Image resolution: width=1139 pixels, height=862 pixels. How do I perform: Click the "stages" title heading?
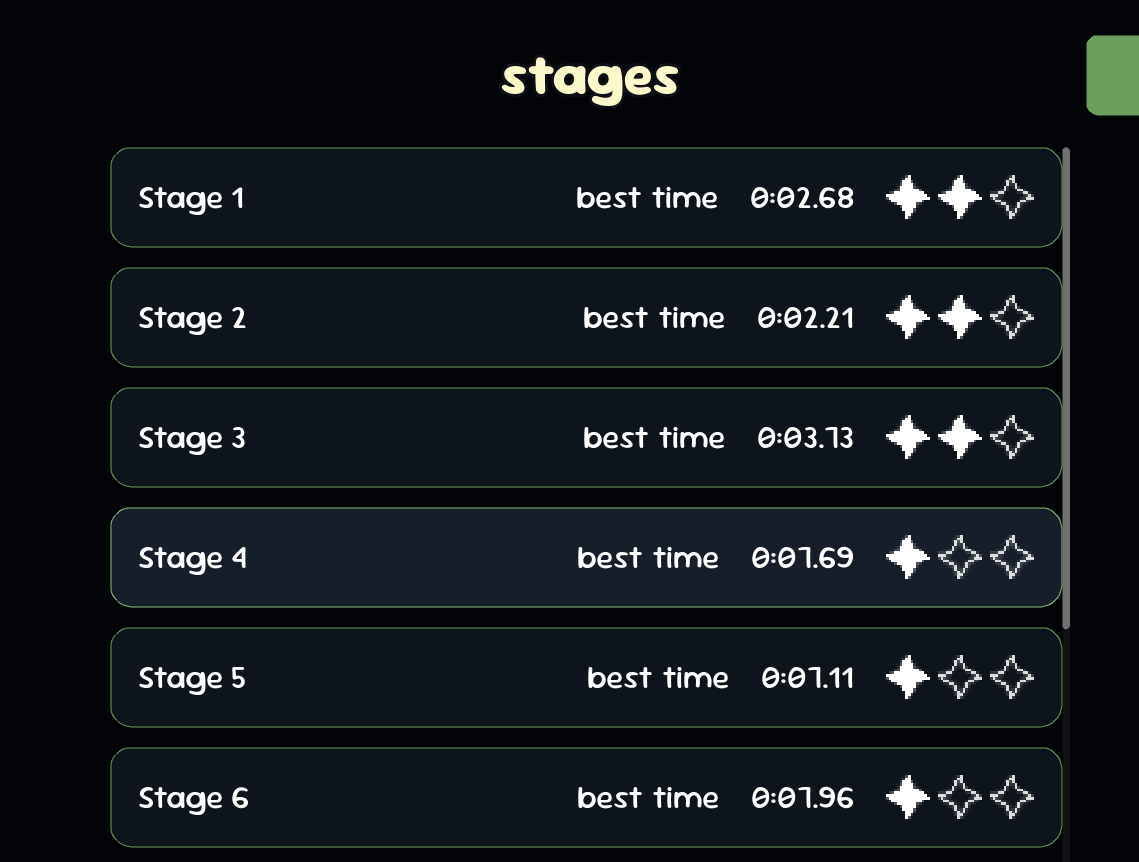[x=590, y=78]
